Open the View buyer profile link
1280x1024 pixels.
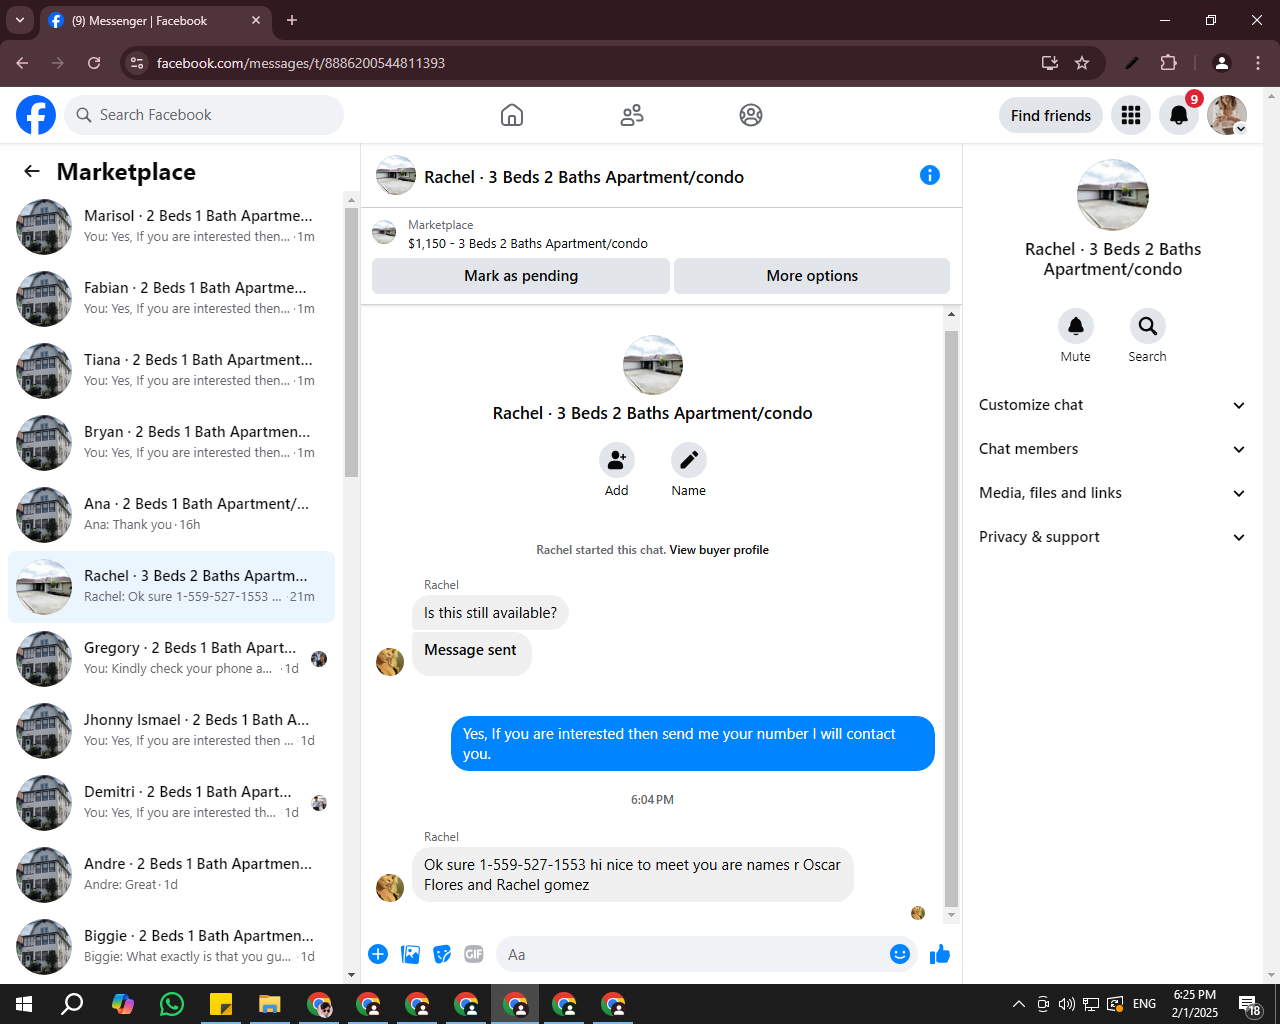pos(719,550)
